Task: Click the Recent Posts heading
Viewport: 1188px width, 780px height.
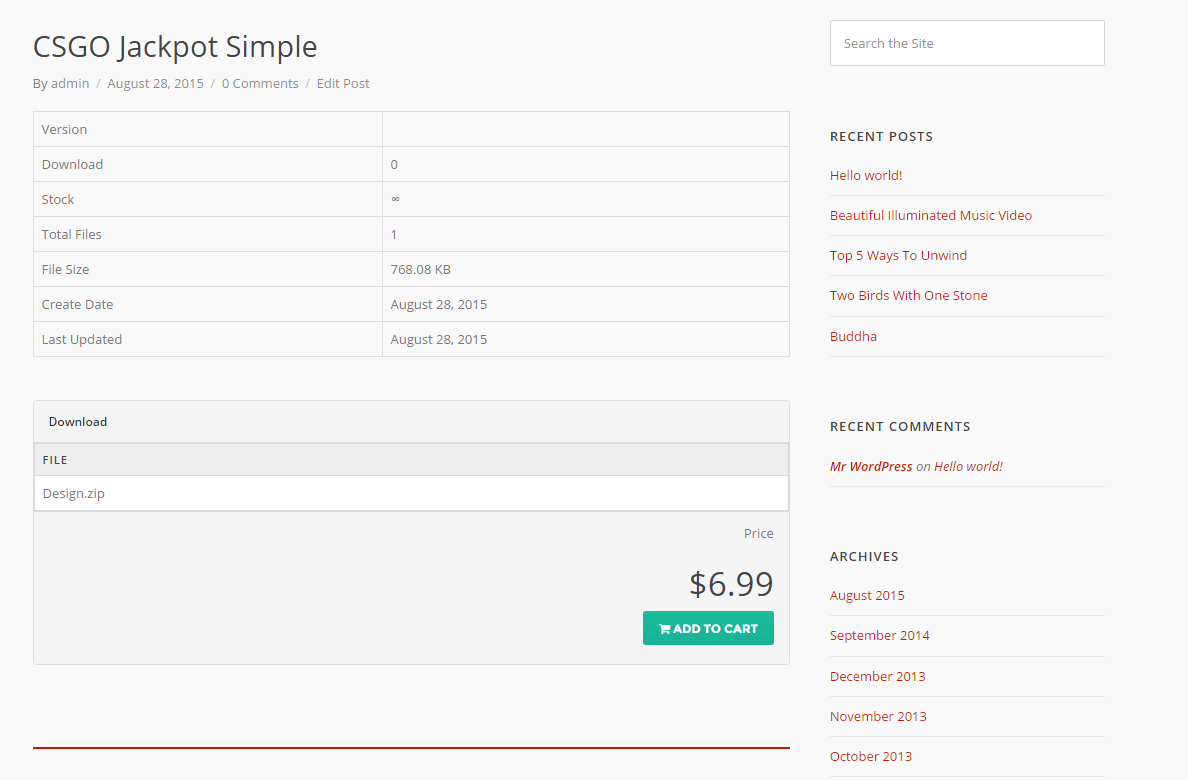Action: click(881, 136)
